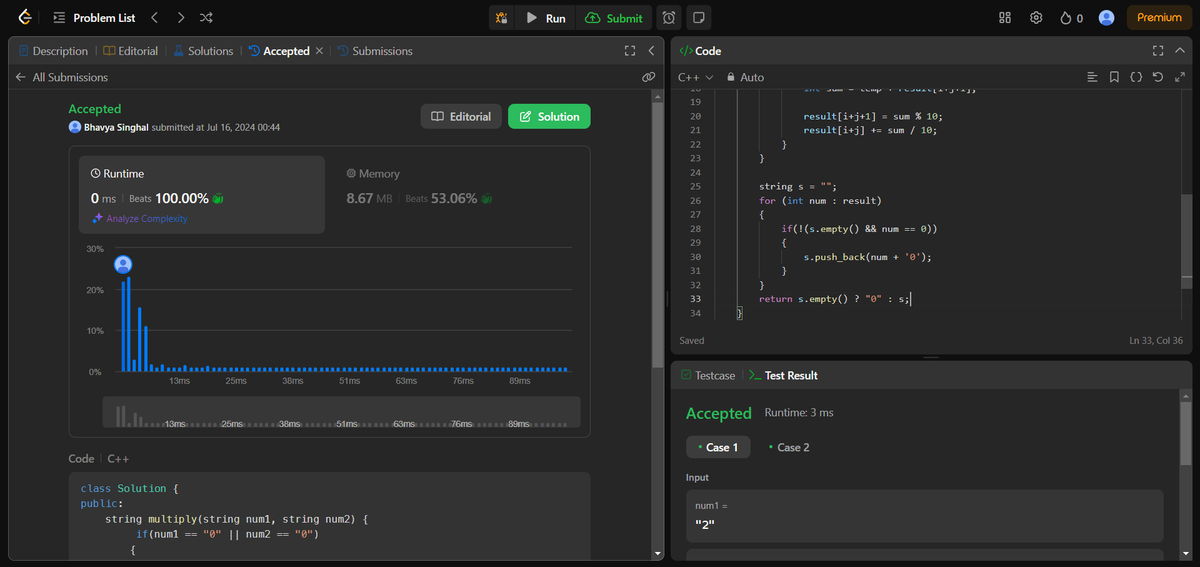Viewport: 1200px width, 567px height.
Task: Go back to All Submissions
Action: (x=62, y=77)
